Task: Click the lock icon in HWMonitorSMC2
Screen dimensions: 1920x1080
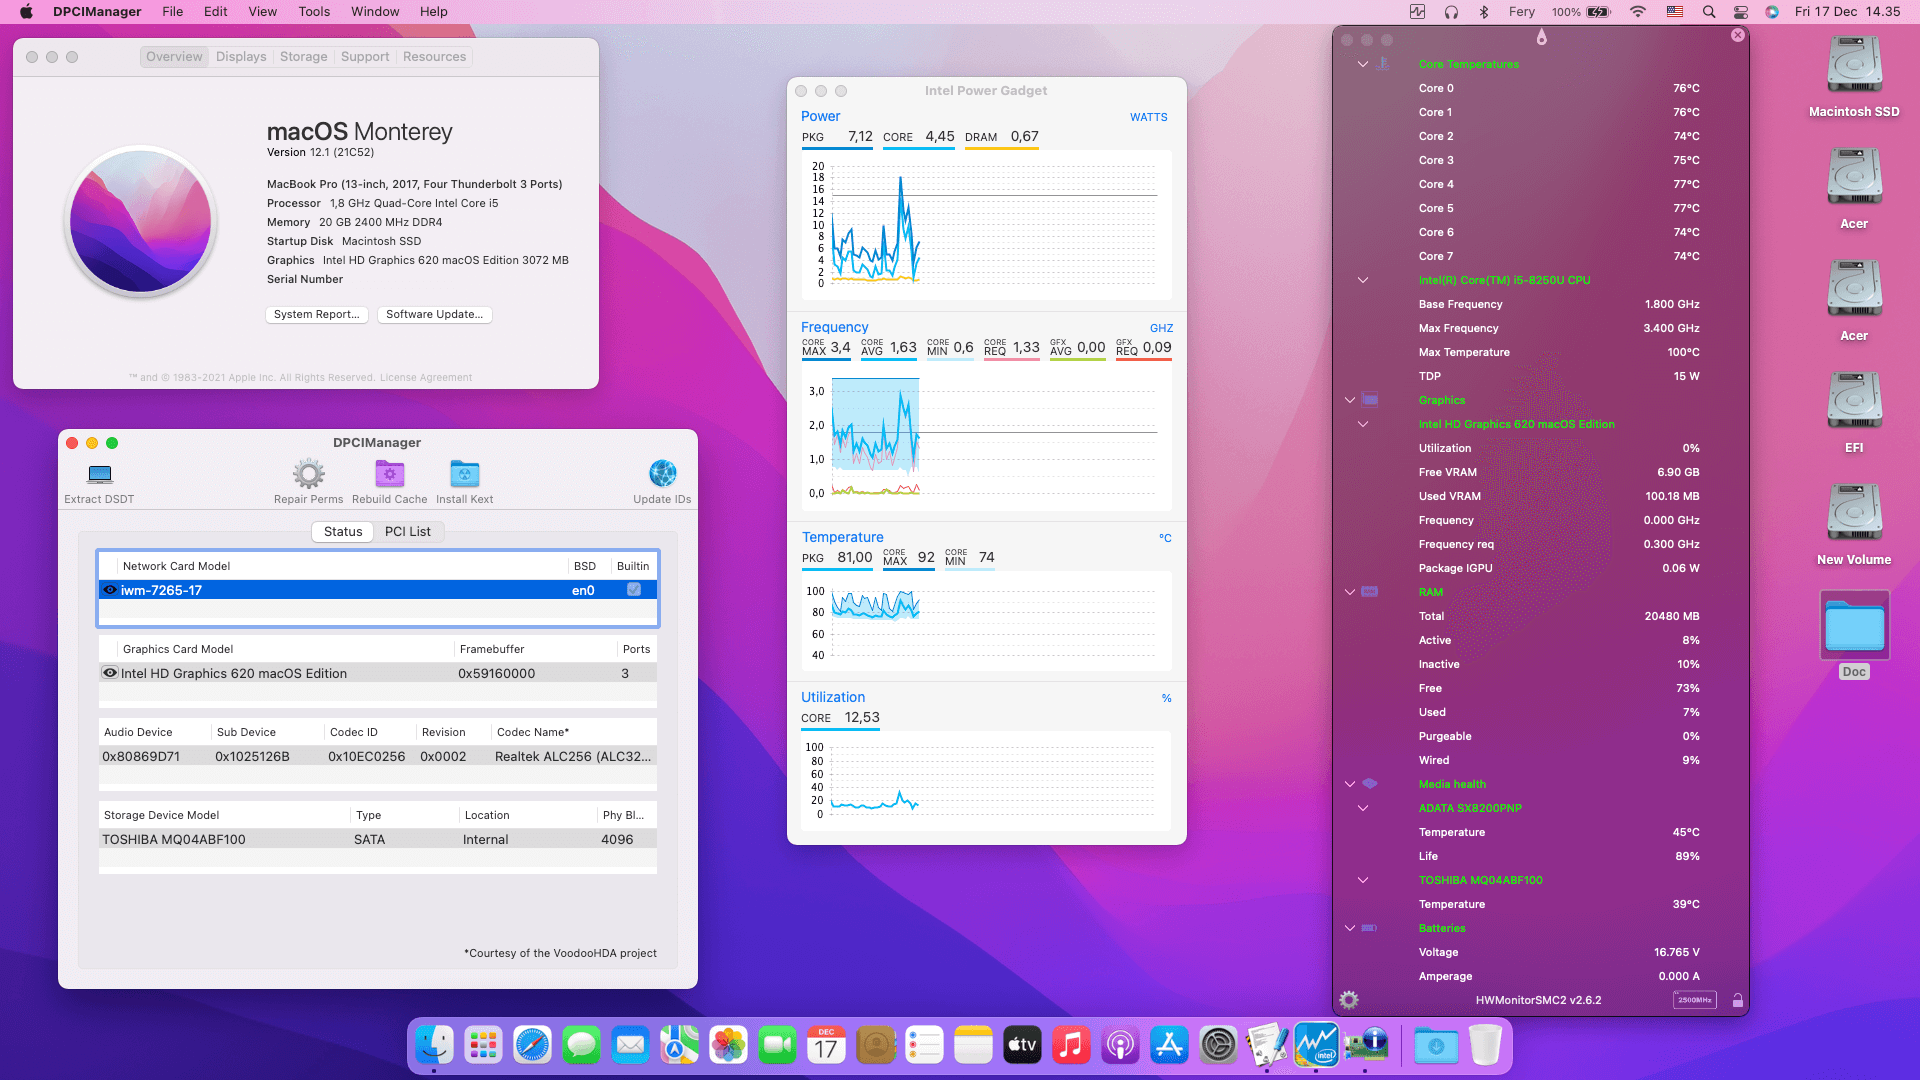Action: coord(1738,1000)
